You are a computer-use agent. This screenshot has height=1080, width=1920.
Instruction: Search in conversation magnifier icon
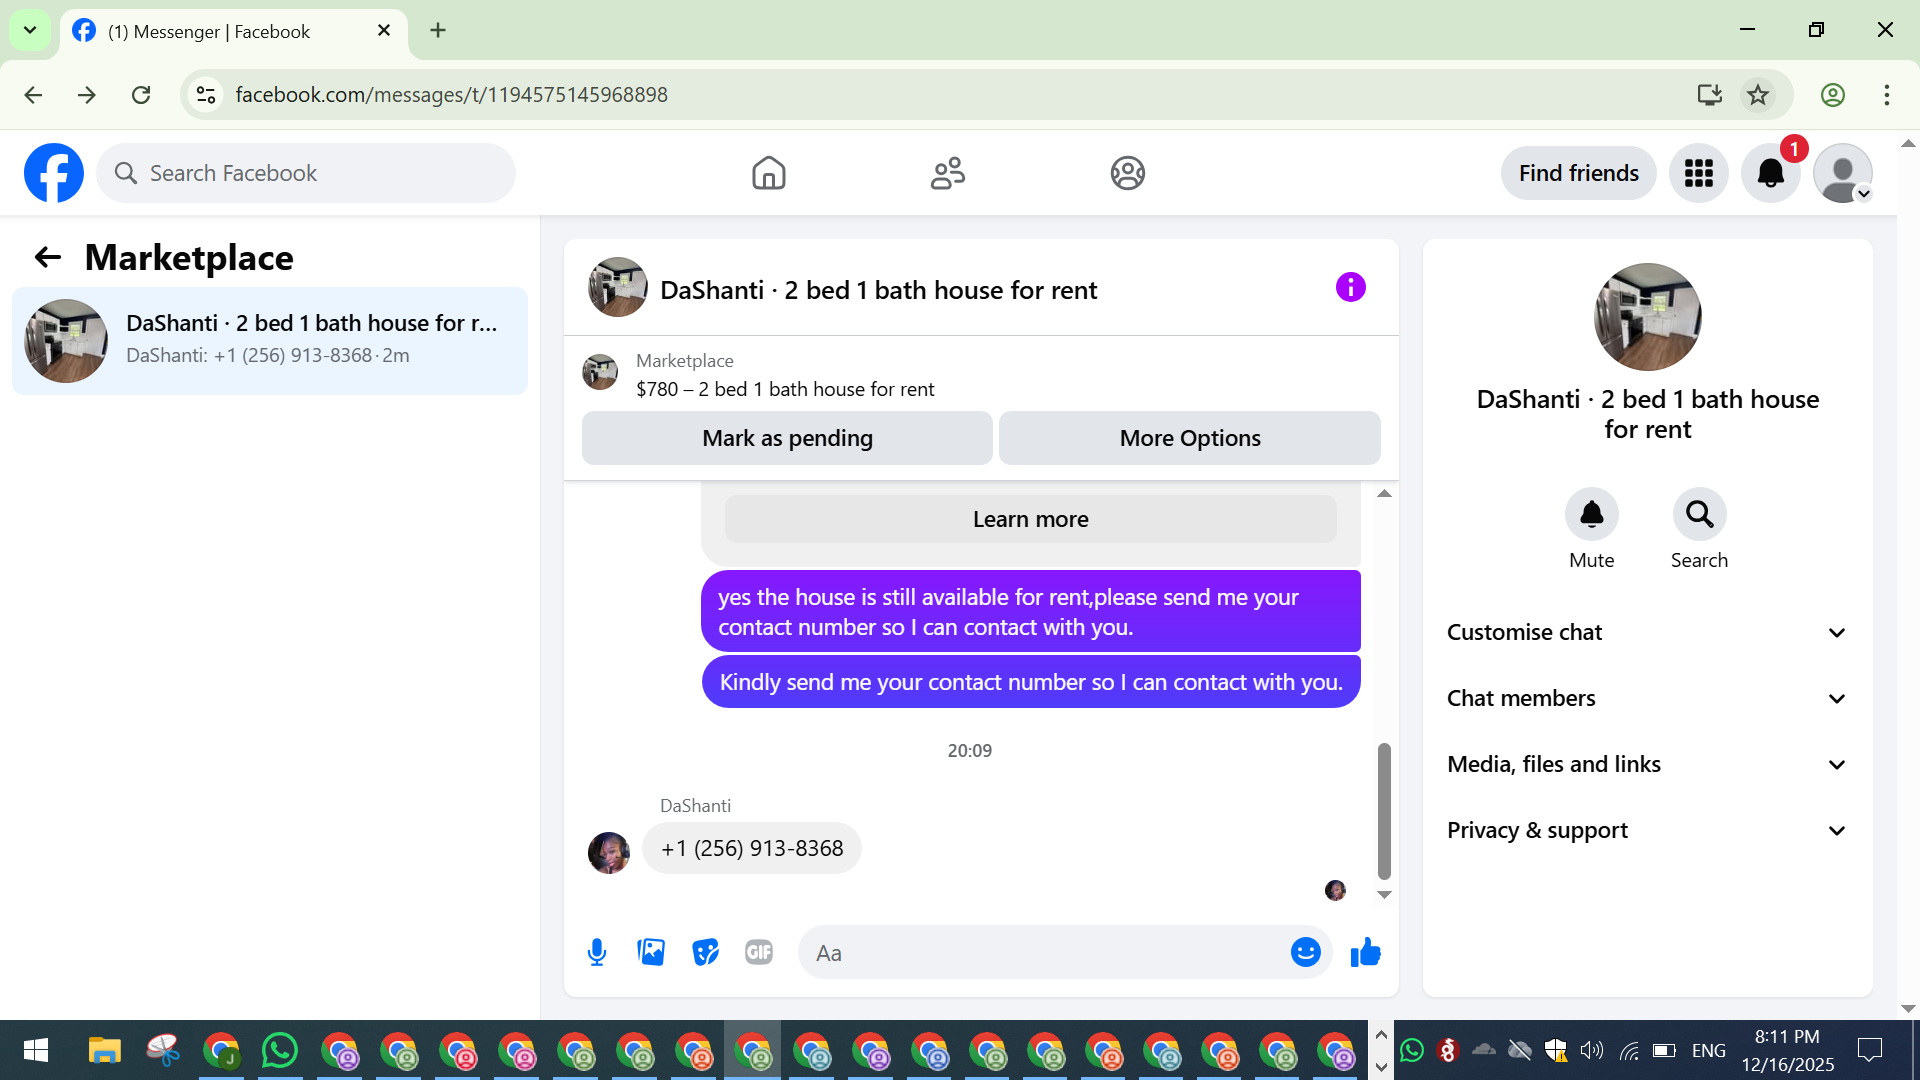click(x=1700, y=514)
